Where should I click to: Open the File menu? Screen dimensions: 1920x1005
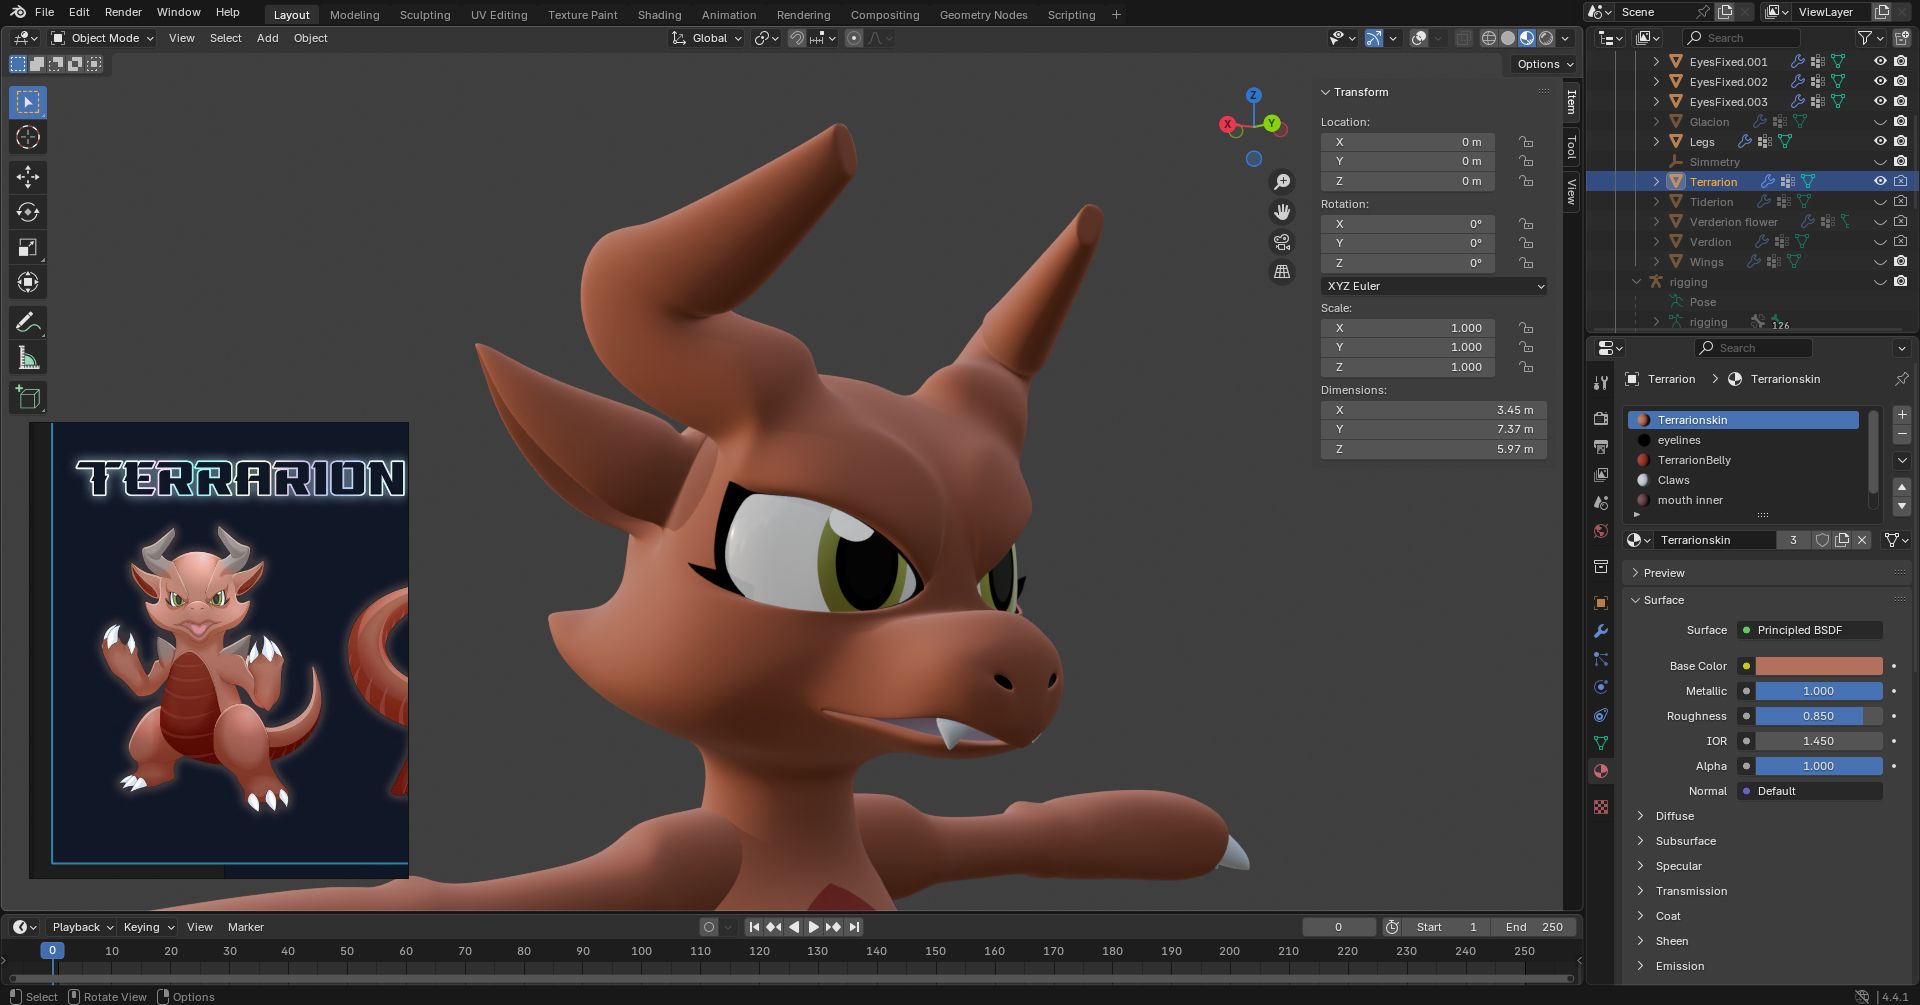pyautogui.click(x=44, y=12)
